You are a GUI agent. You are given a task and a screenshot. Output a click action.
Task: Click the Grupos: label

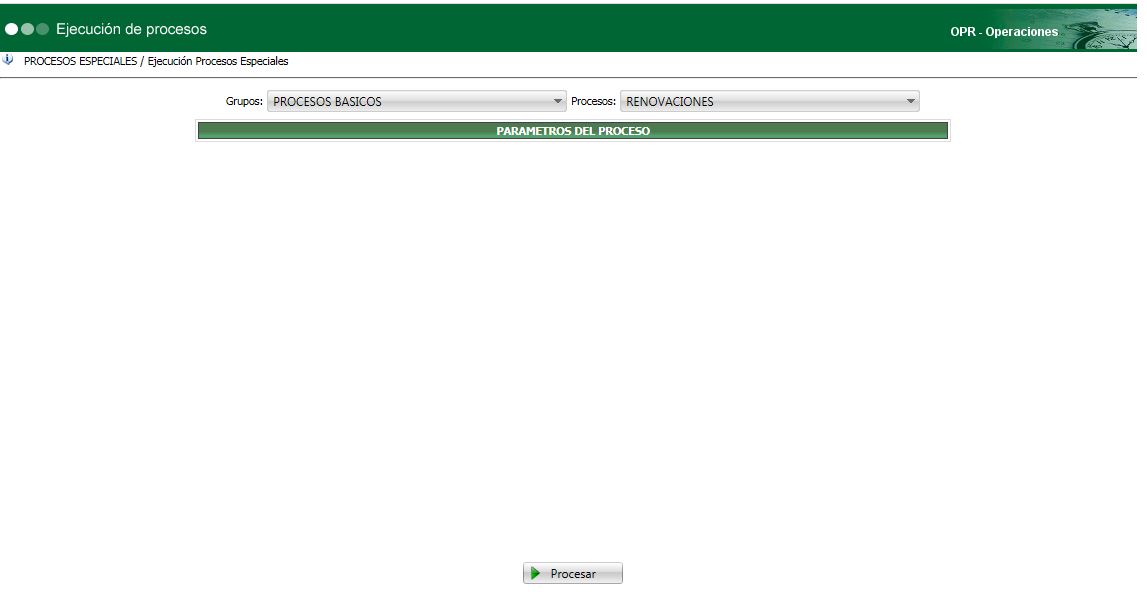(x=244, y=102)
